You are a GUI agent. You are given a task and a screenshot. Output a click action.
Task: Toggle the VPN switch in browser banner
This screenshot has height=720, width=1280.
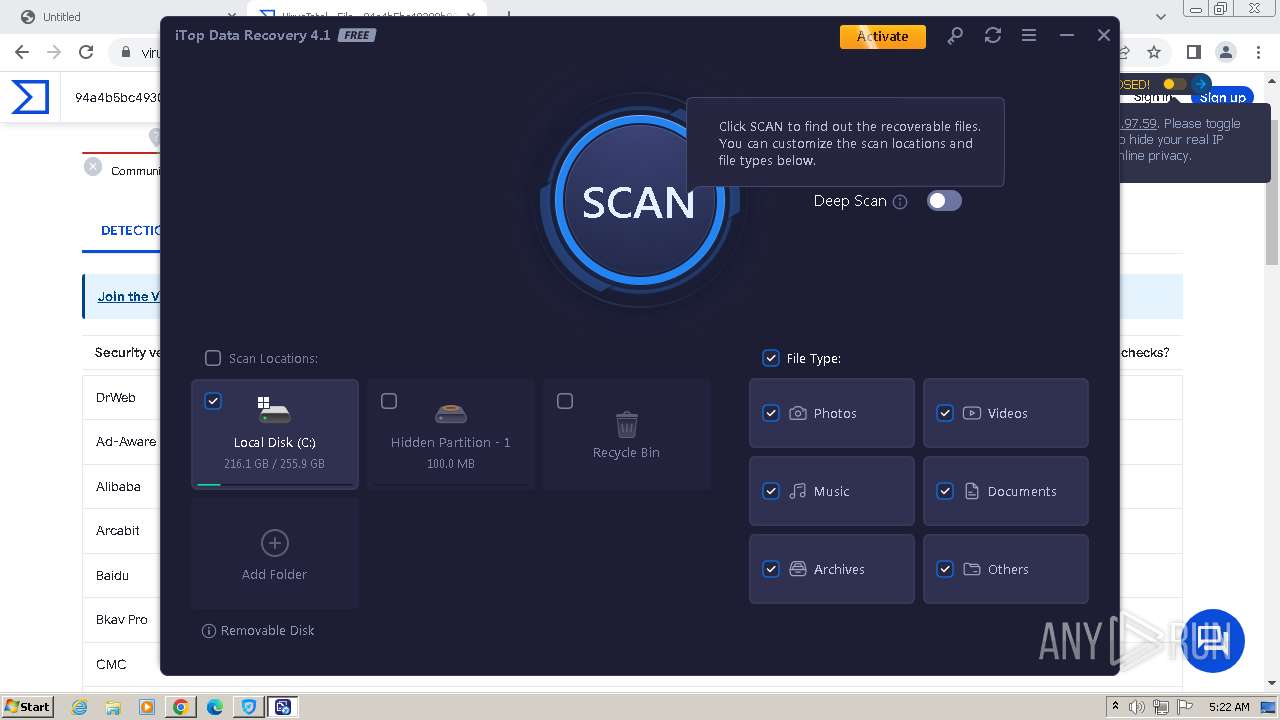(1174, 84)
